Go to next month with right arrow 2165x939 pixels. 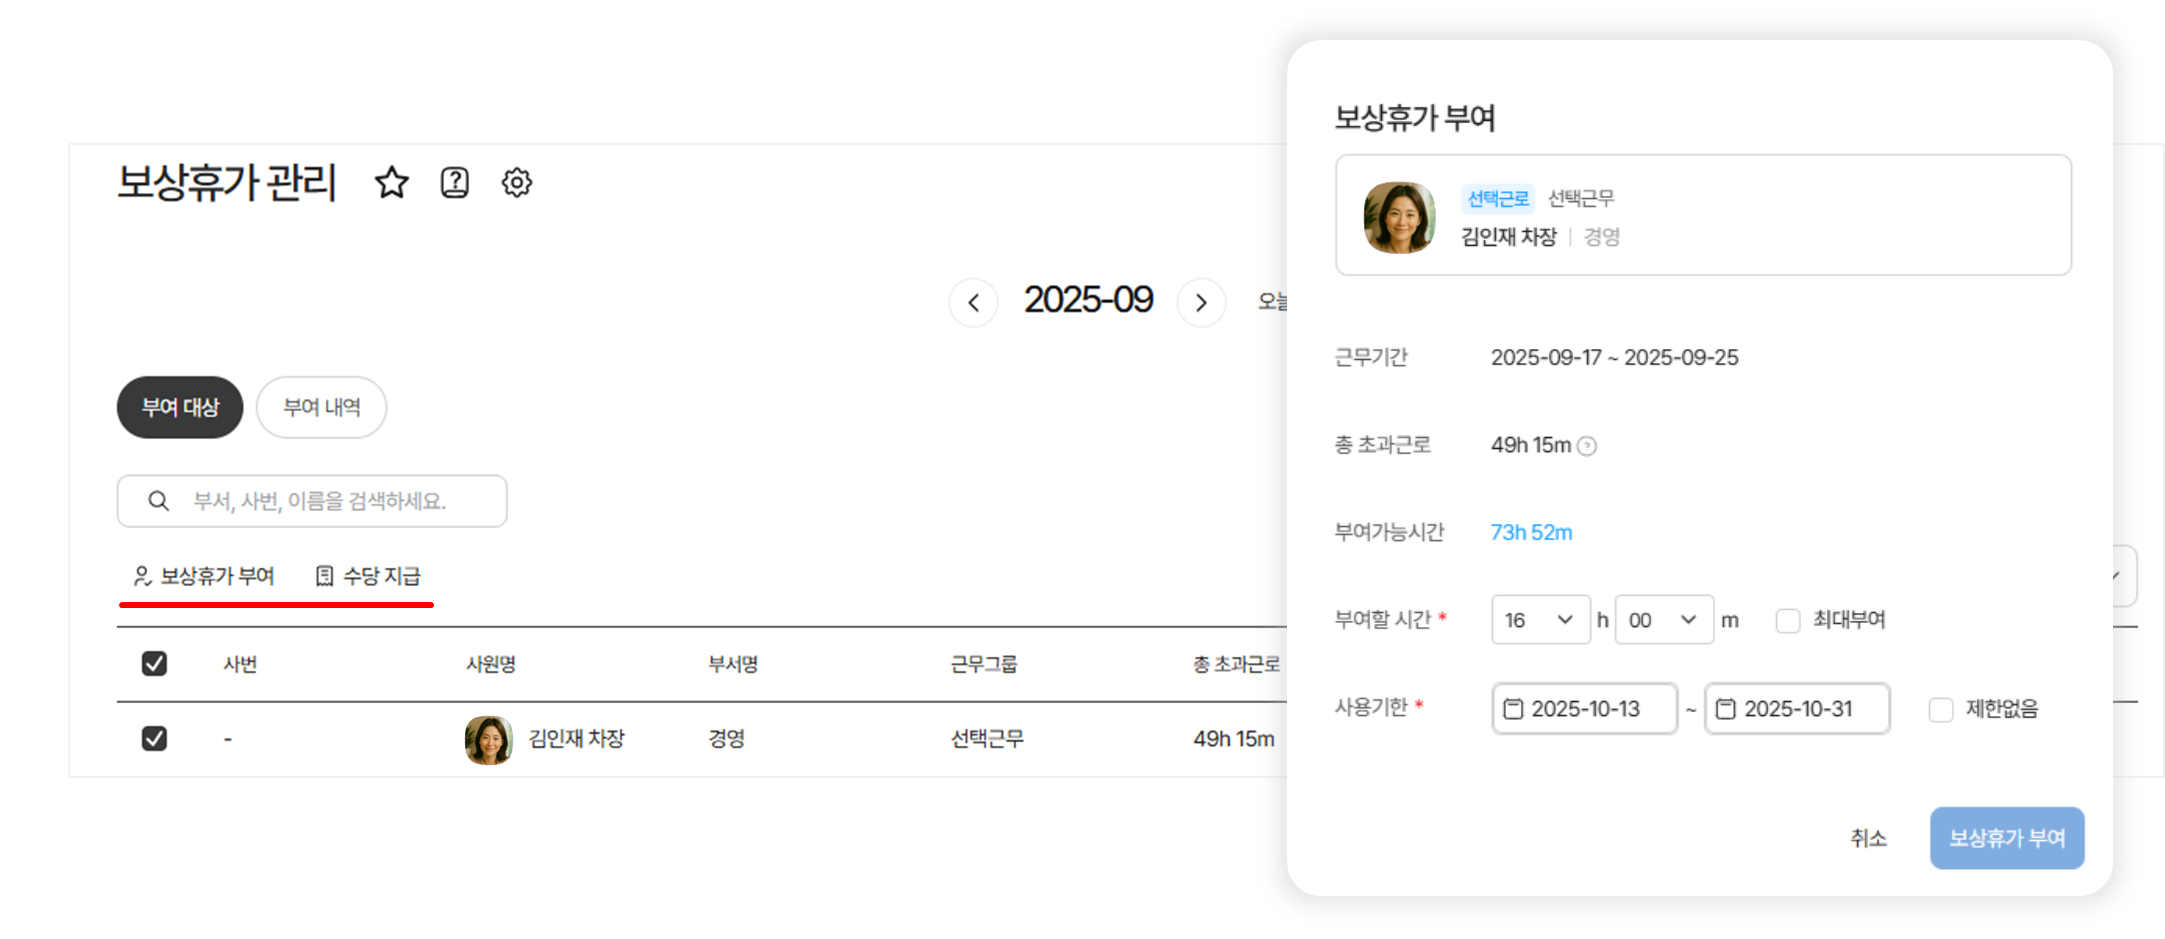coord(1201,302)
